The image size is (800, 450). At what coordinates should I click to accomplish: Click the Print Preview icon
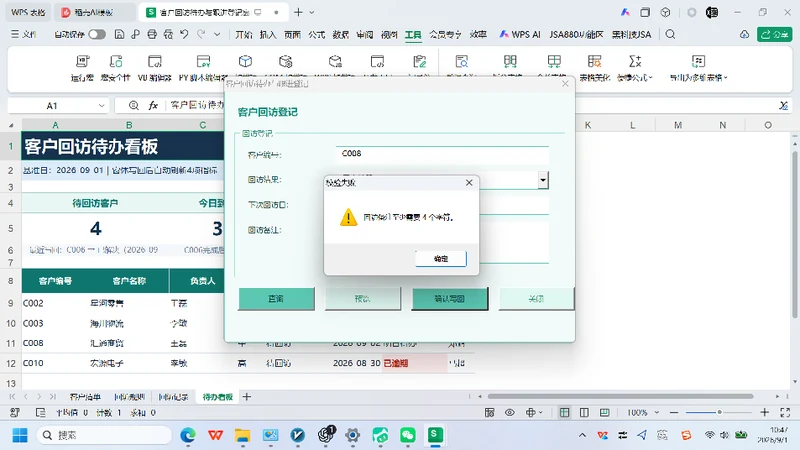point(168,34)
